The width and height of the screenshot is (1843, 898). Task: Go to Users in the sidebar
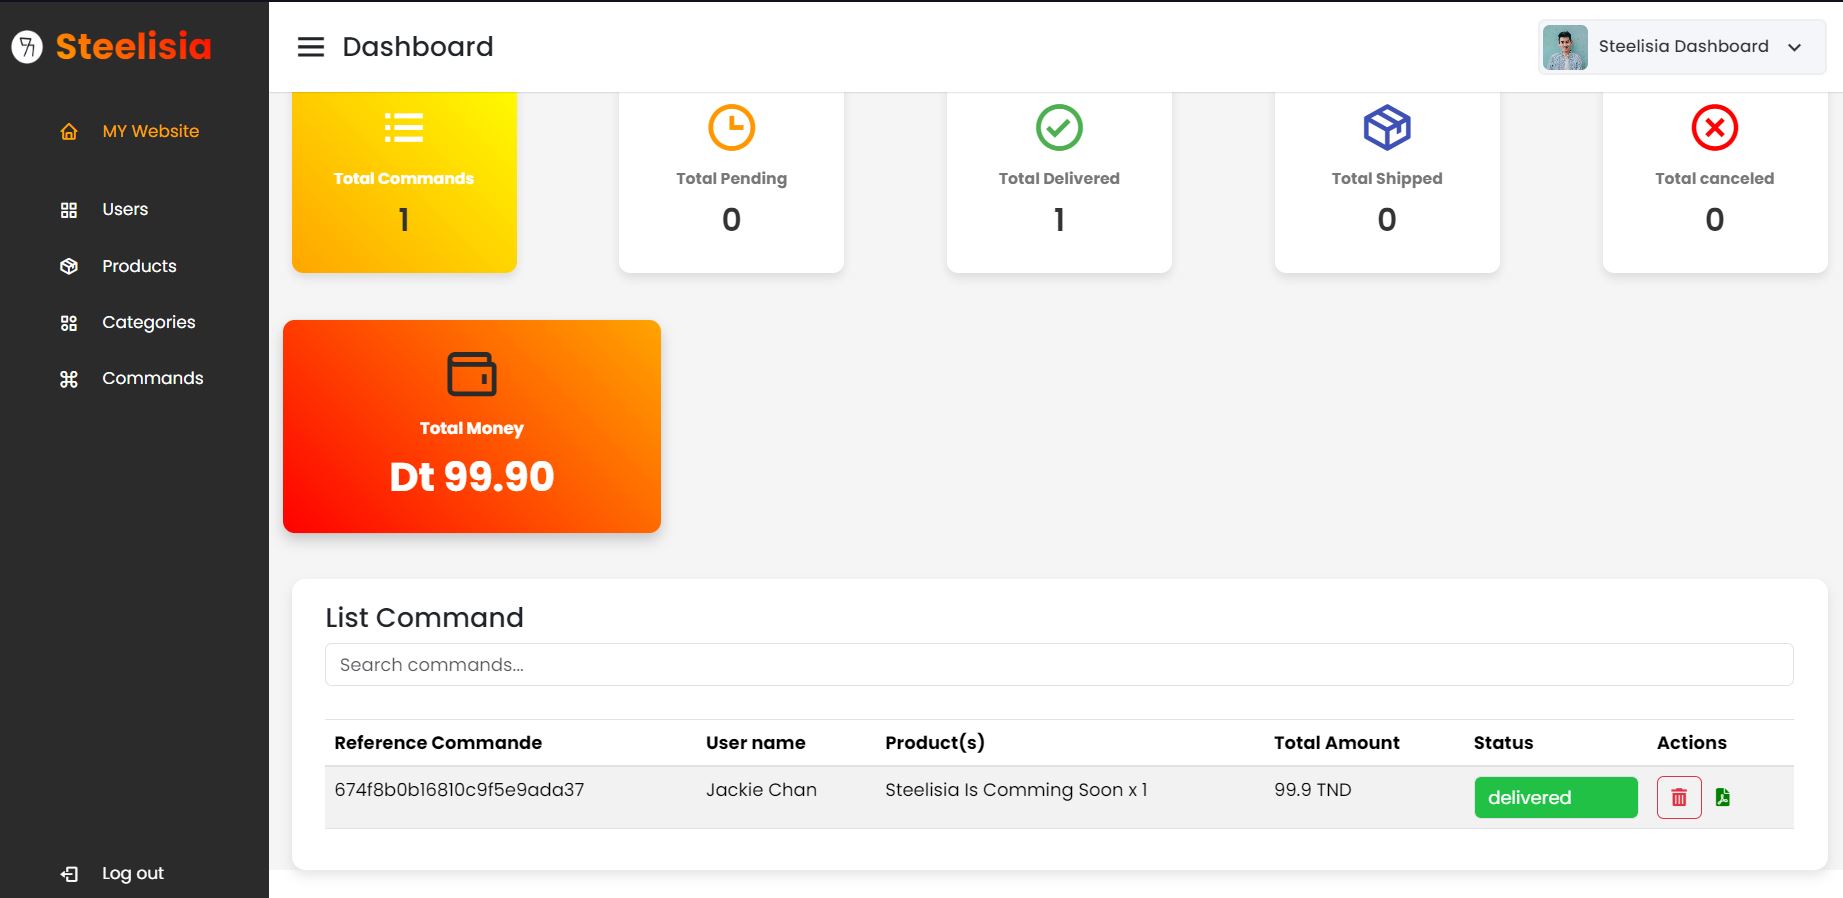pos(125,209)
